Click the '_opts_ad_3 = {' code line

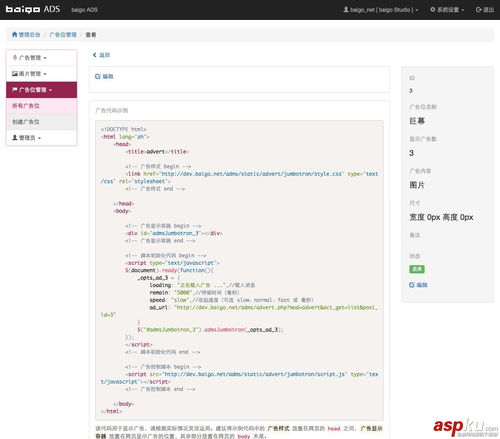coord(159,277)
